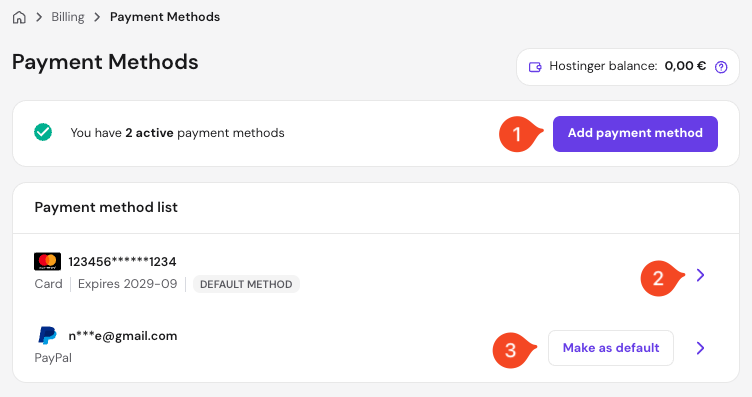Select Payment Methods breadcrumb item

click(x=165, y=17)
